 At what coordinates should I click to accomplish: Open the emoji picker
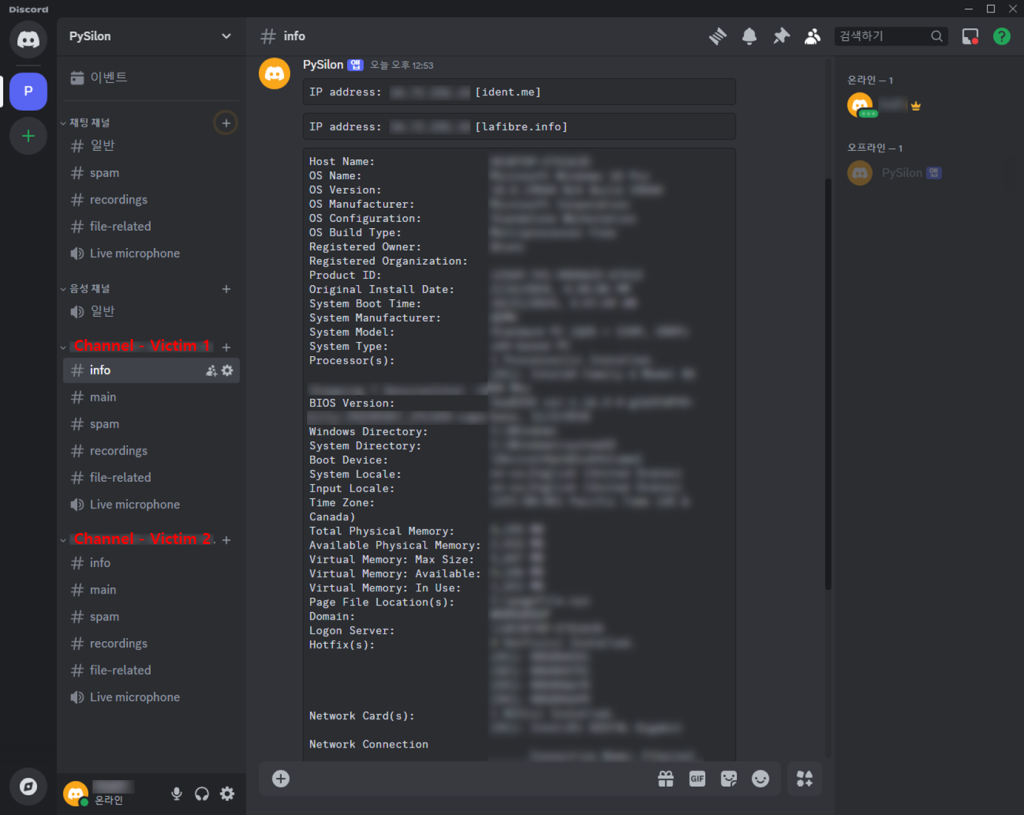(760, 779)
